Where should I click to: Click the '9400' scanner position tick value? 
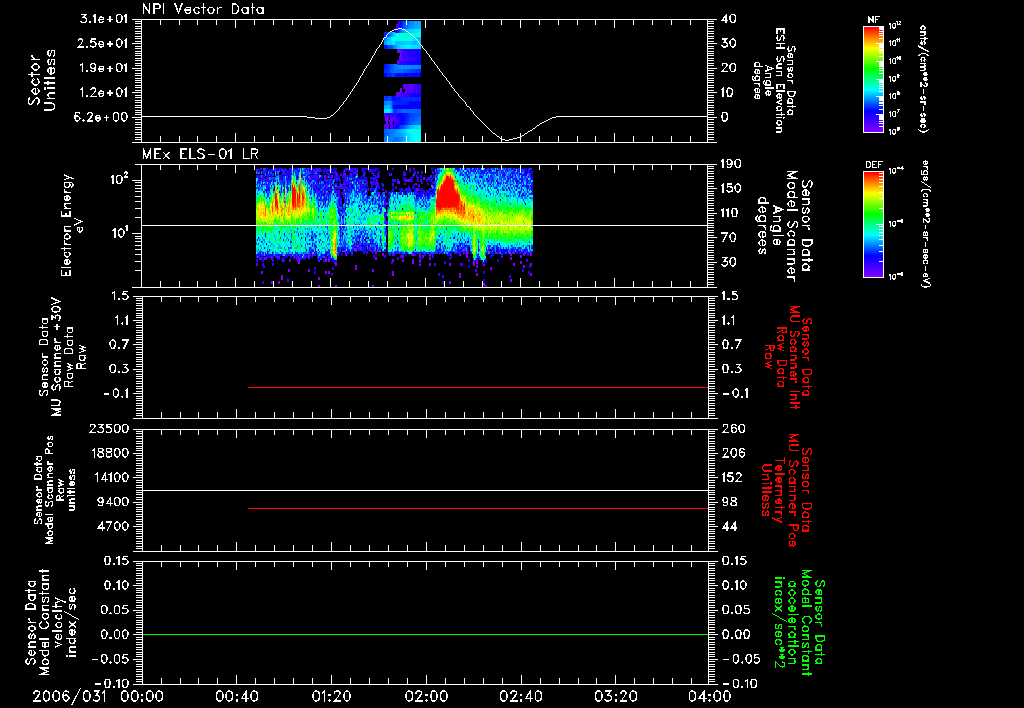click(113, 502)
